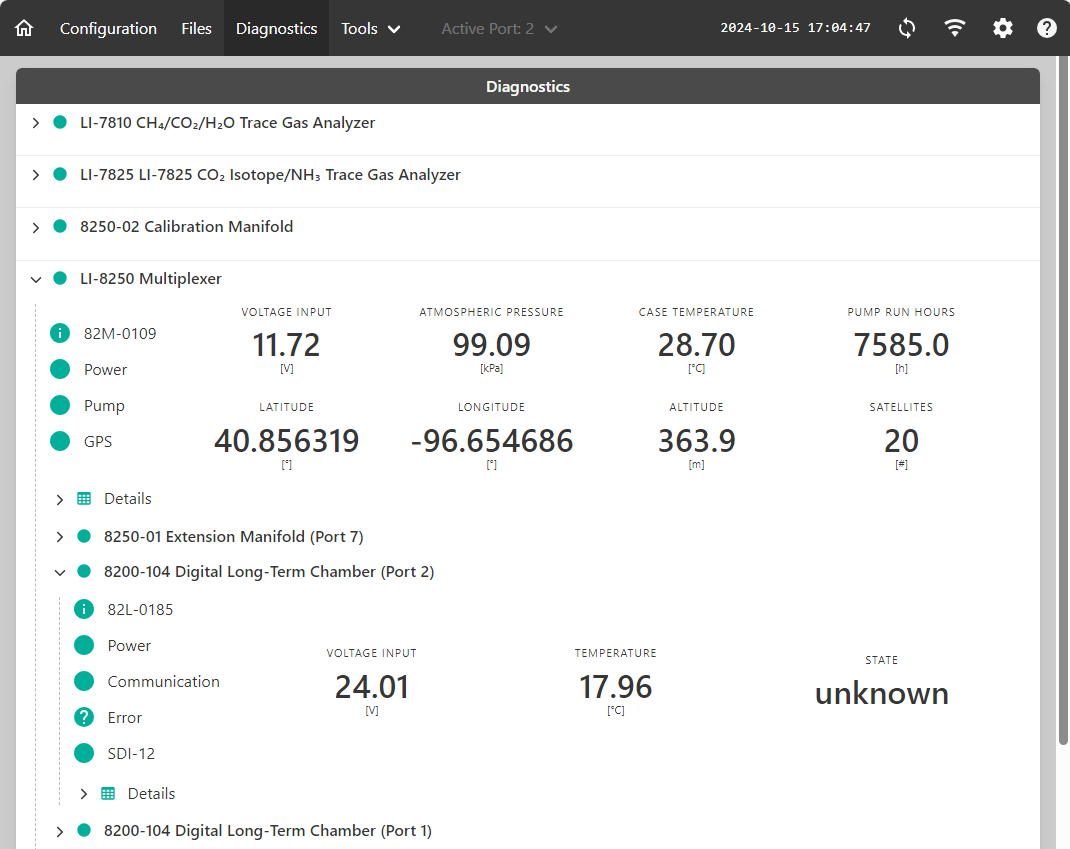This screenshot has width=1070, height=849.
Task: Click the 8250-01 Extension Manifold (Port 7) label
Action: [233, 536]
